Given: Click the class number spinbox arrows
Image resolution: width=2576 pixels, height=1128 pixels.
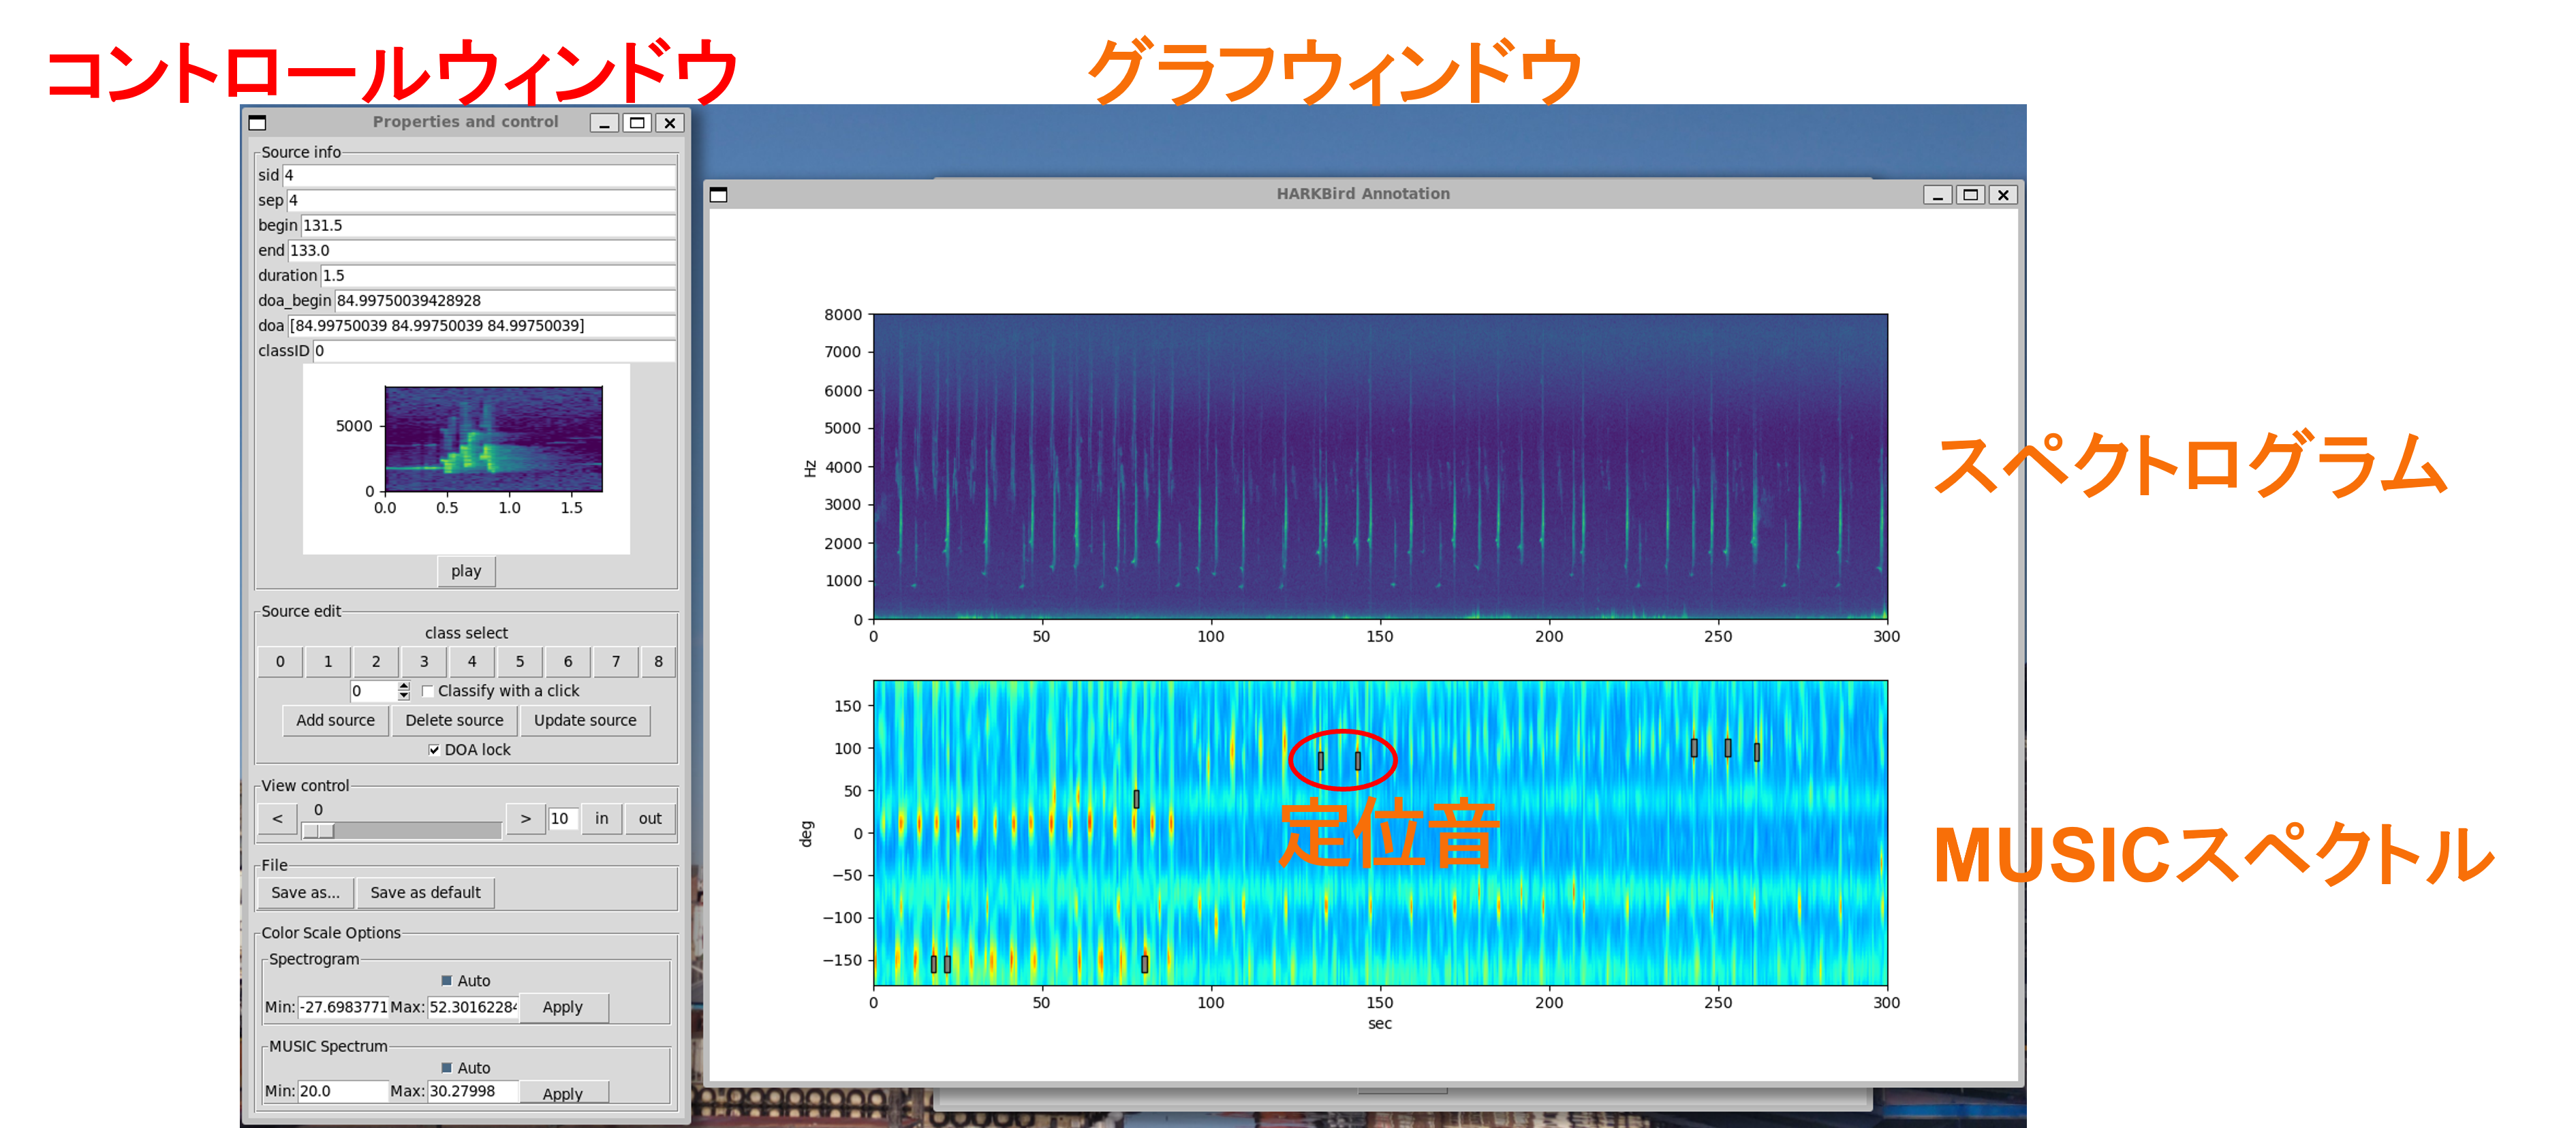Looking at the screenshot, I should (404, 691).
